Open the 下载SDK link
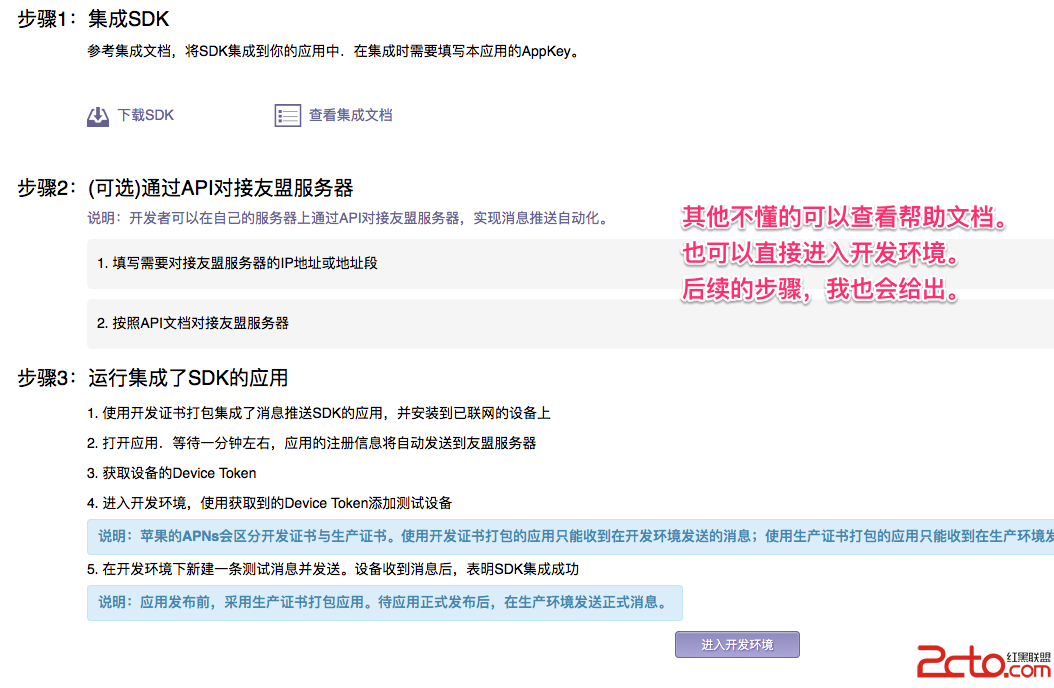Image resolution: width=1054 pixels, height=688 pixels. click(x=146, y=116)
